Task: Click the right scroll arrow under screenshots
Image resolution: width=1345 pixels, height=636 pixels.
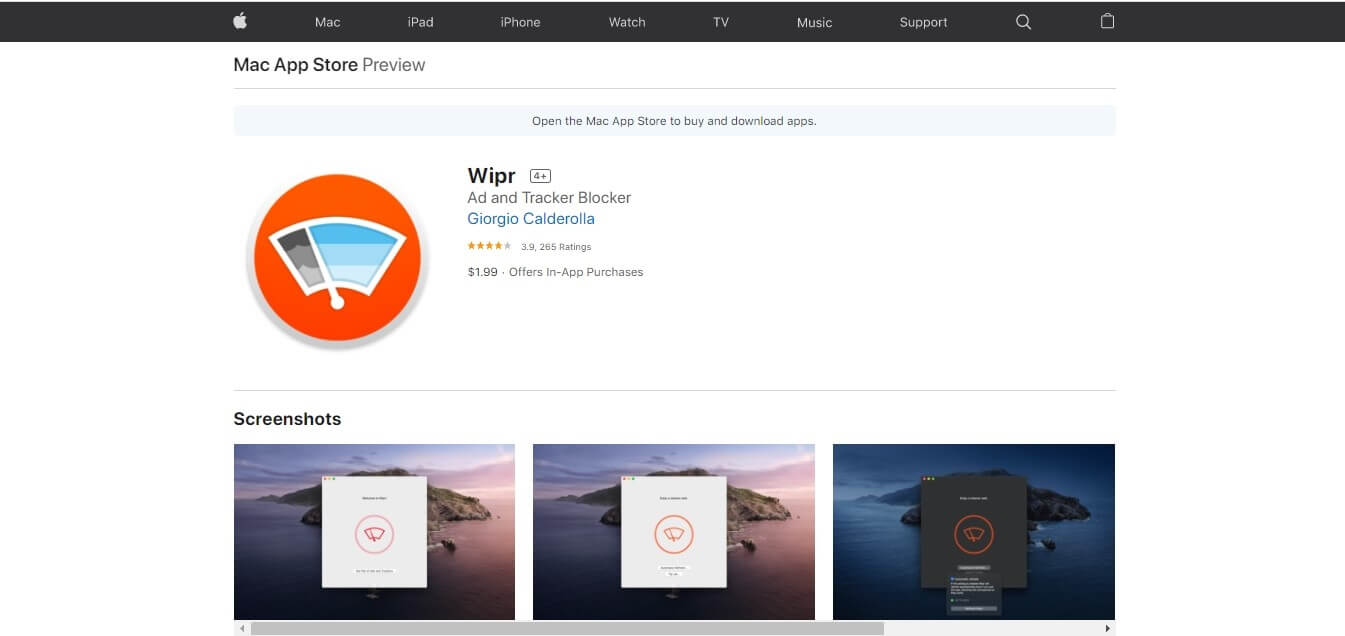Action: (x=1107, y=629)
